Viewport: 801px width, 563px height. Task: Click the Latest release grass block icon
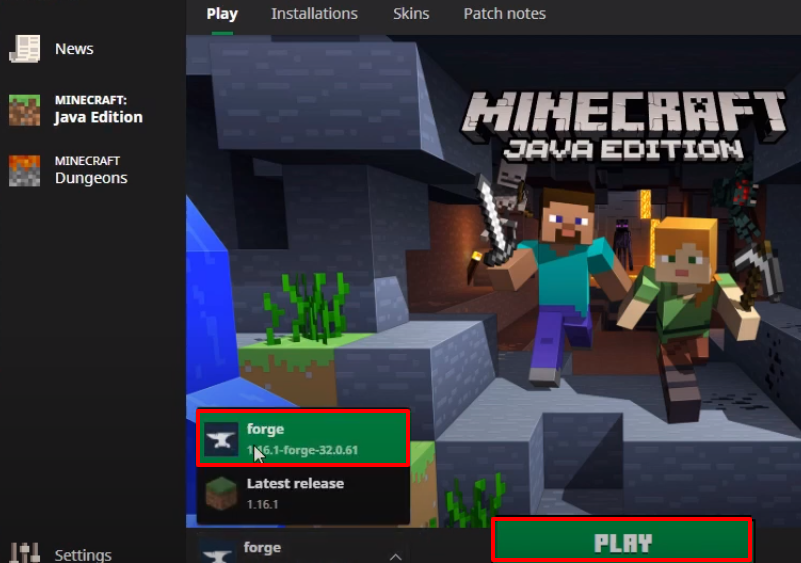[221, 494]
